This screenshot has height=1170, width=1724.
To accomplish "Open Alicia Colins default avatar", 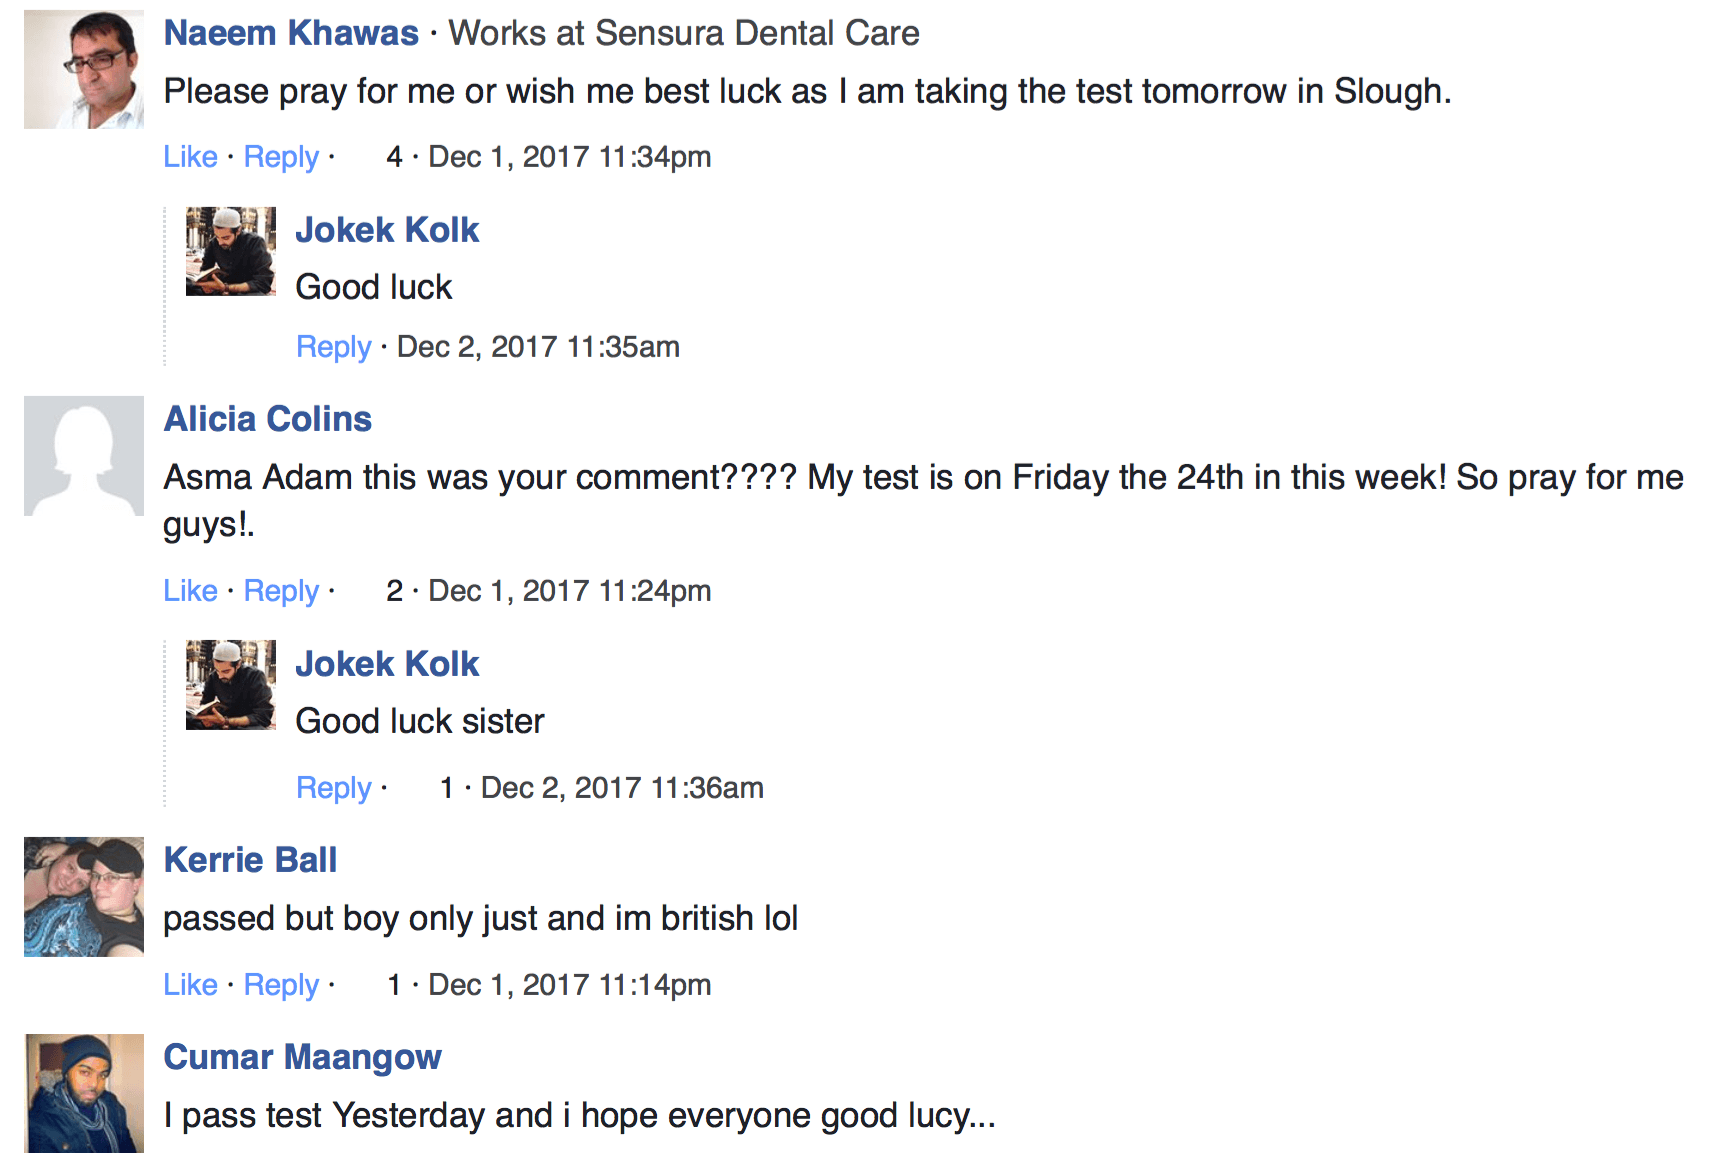I will (x=84, y=456).
